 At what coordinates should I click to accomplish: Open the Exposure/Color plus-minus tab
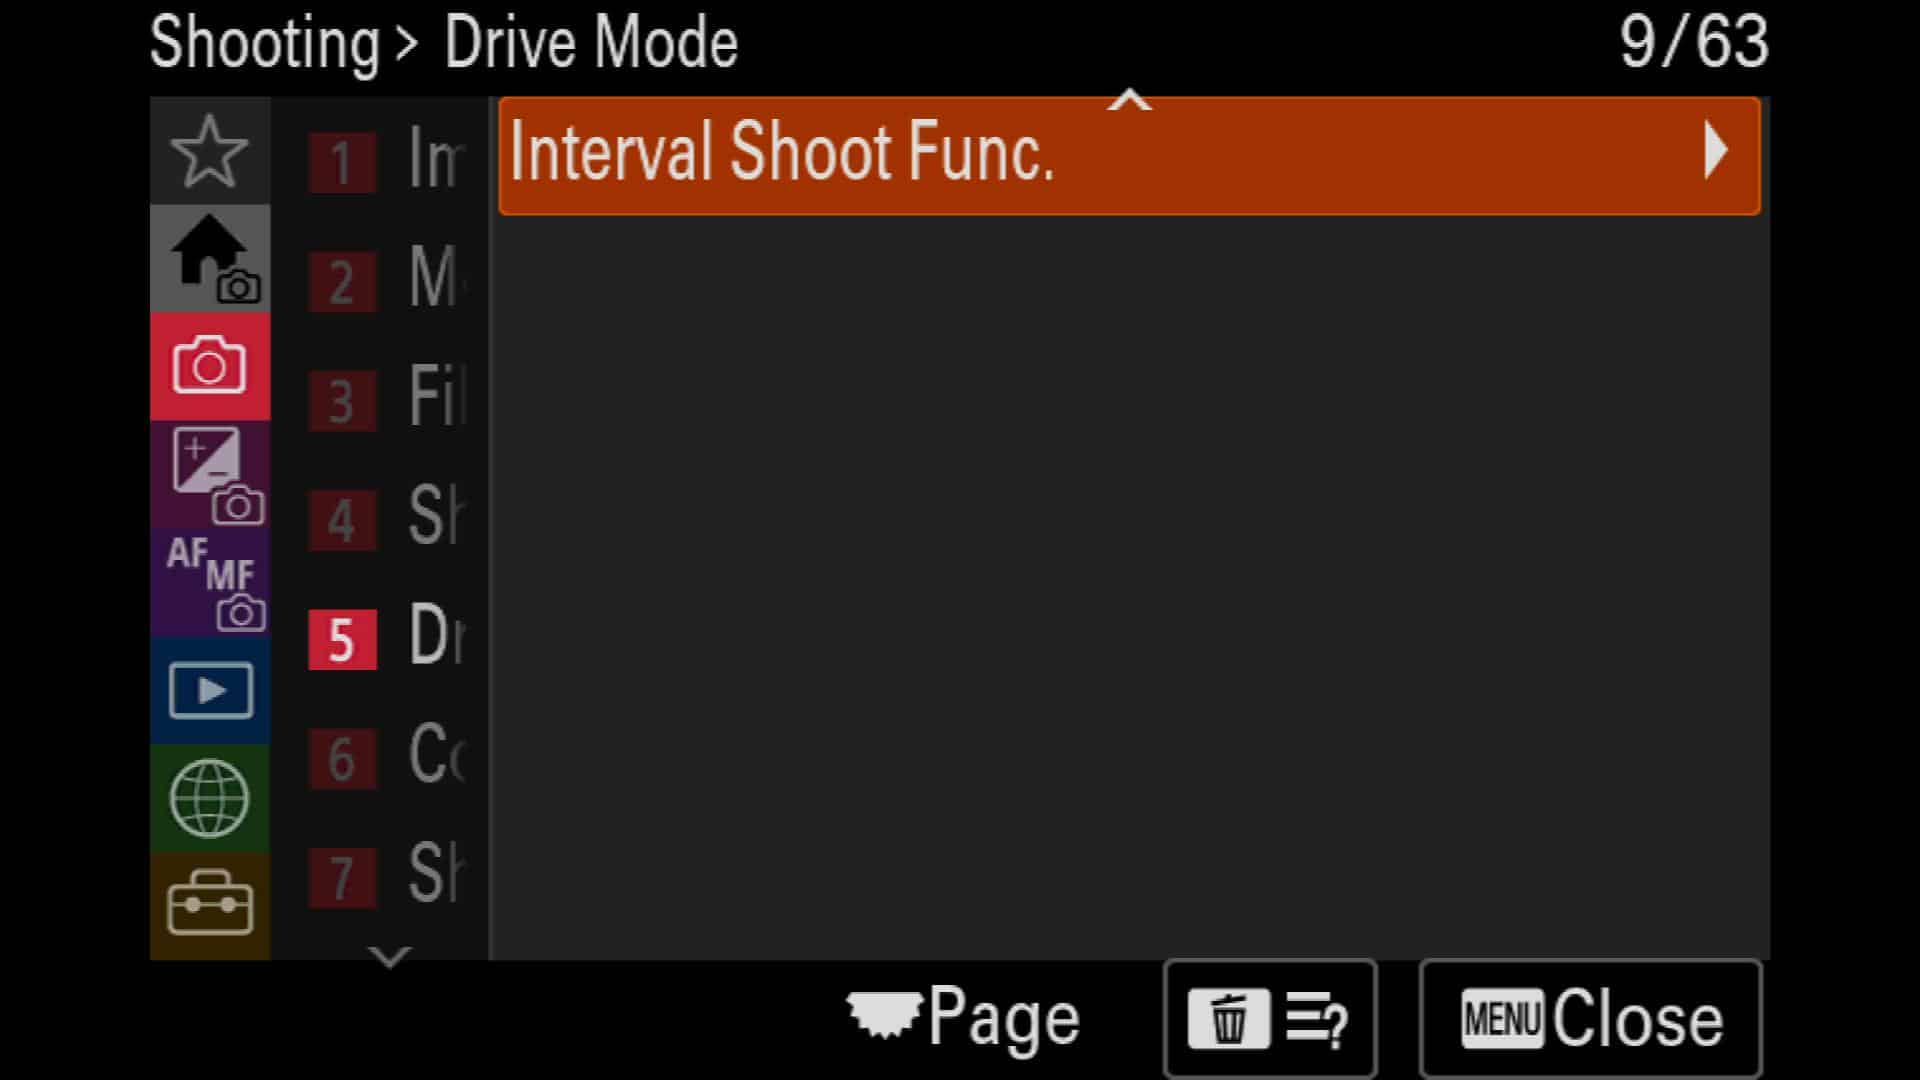[x=210, y=475]
